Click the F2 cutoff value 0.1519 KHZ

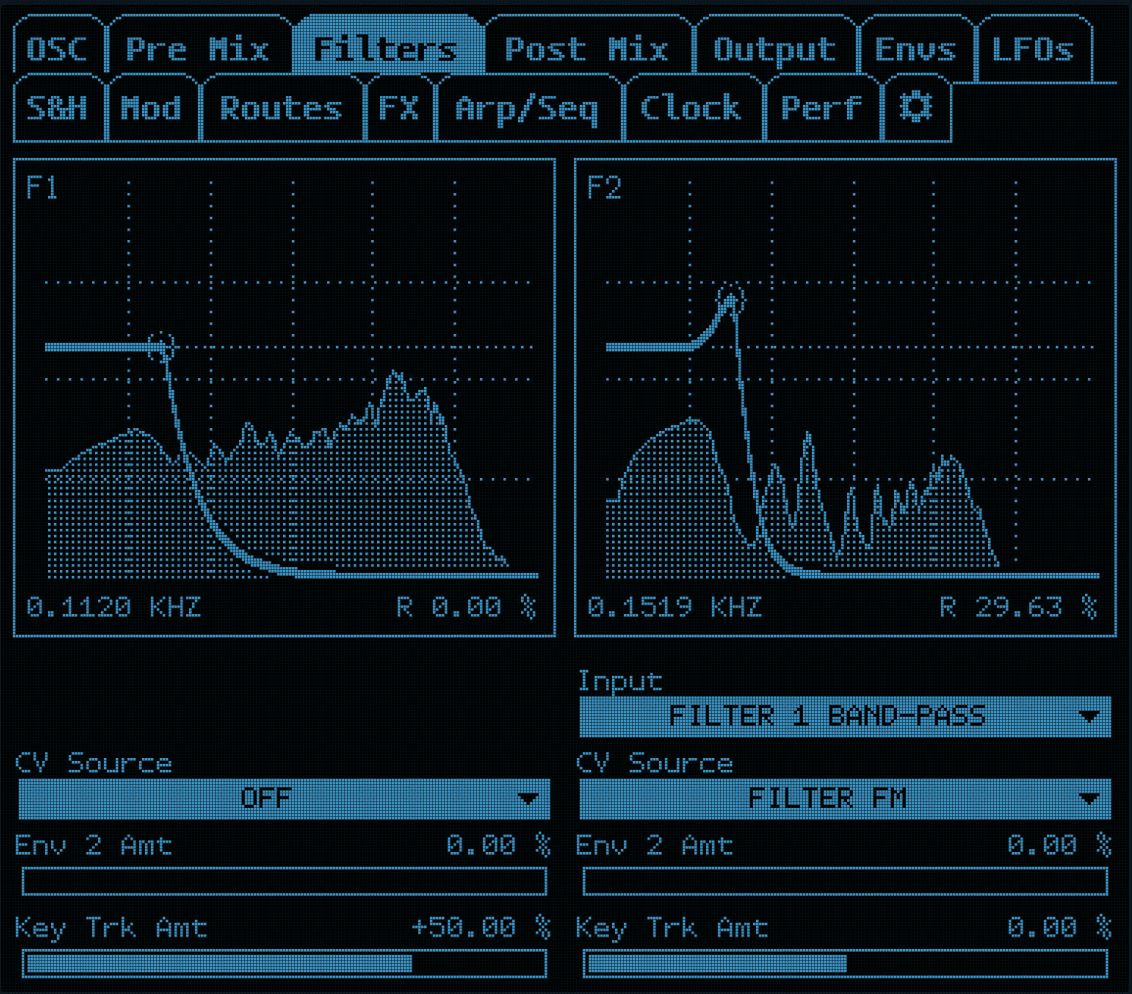674,607
